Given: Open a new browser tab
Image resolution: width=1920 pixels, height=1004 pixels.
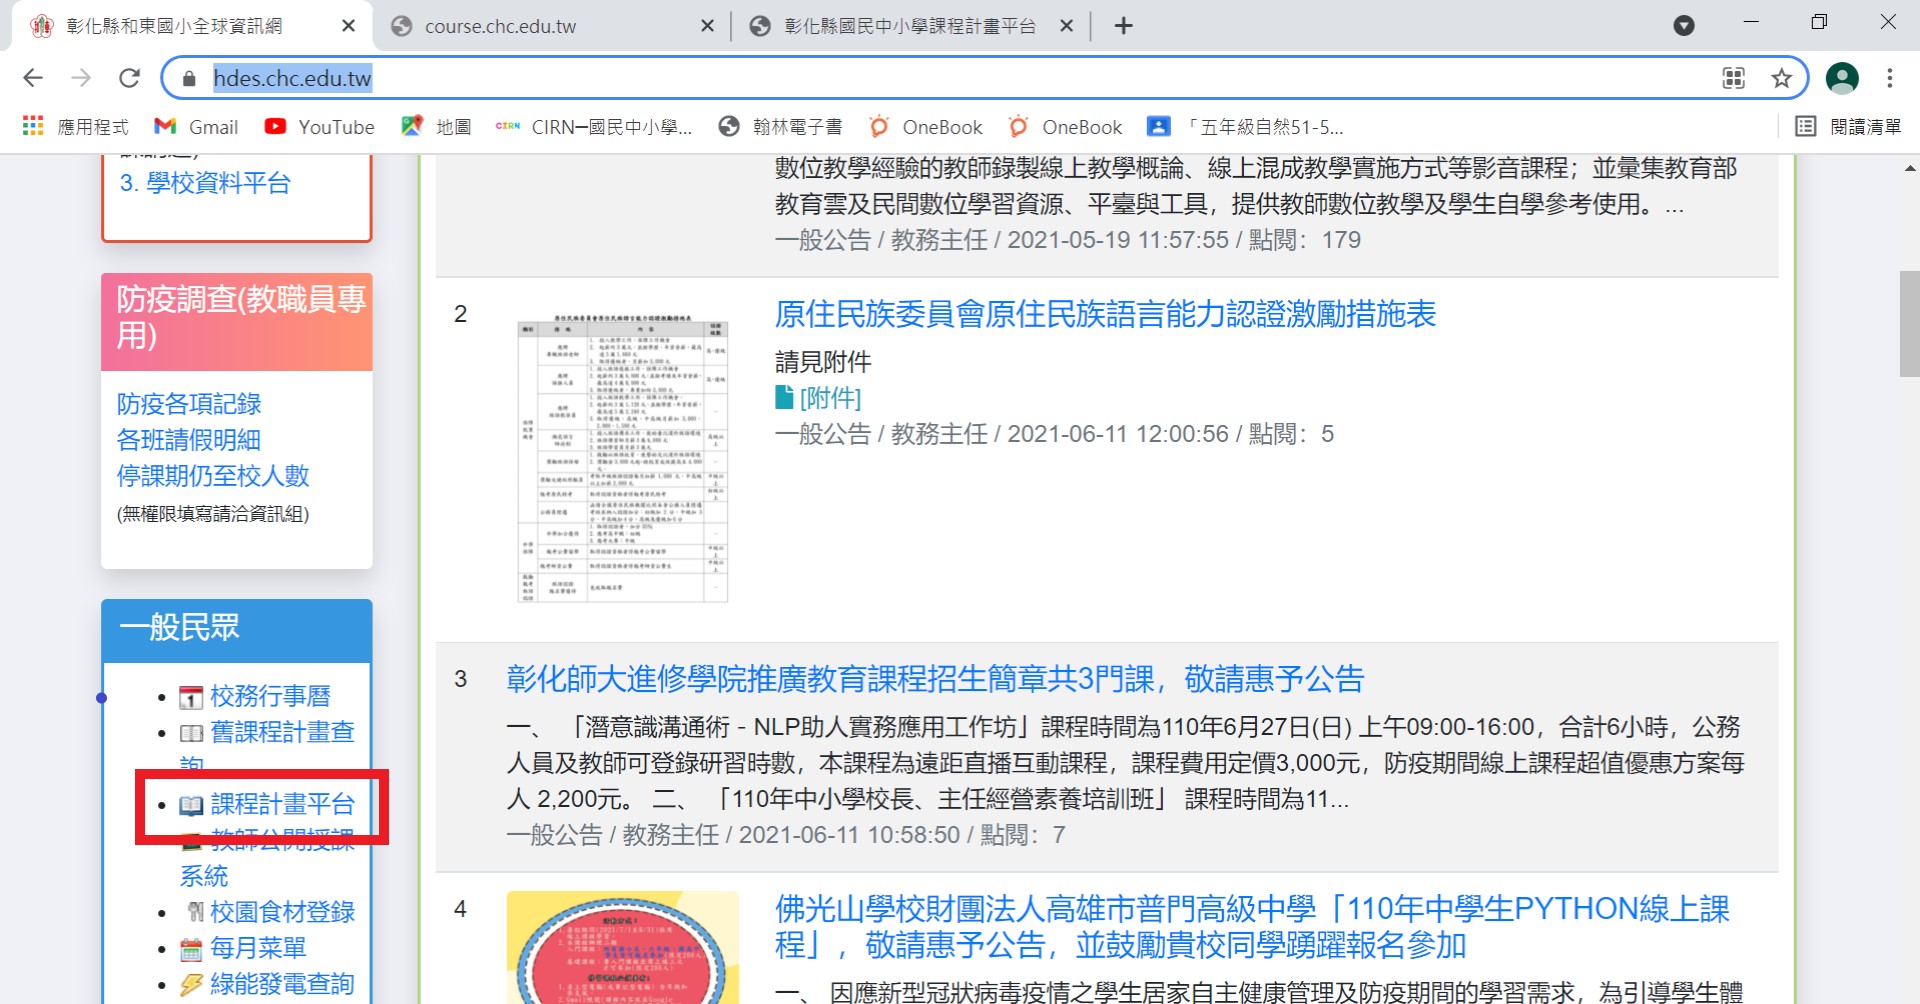Looking at the screenshot, I should click(1123, 26).
